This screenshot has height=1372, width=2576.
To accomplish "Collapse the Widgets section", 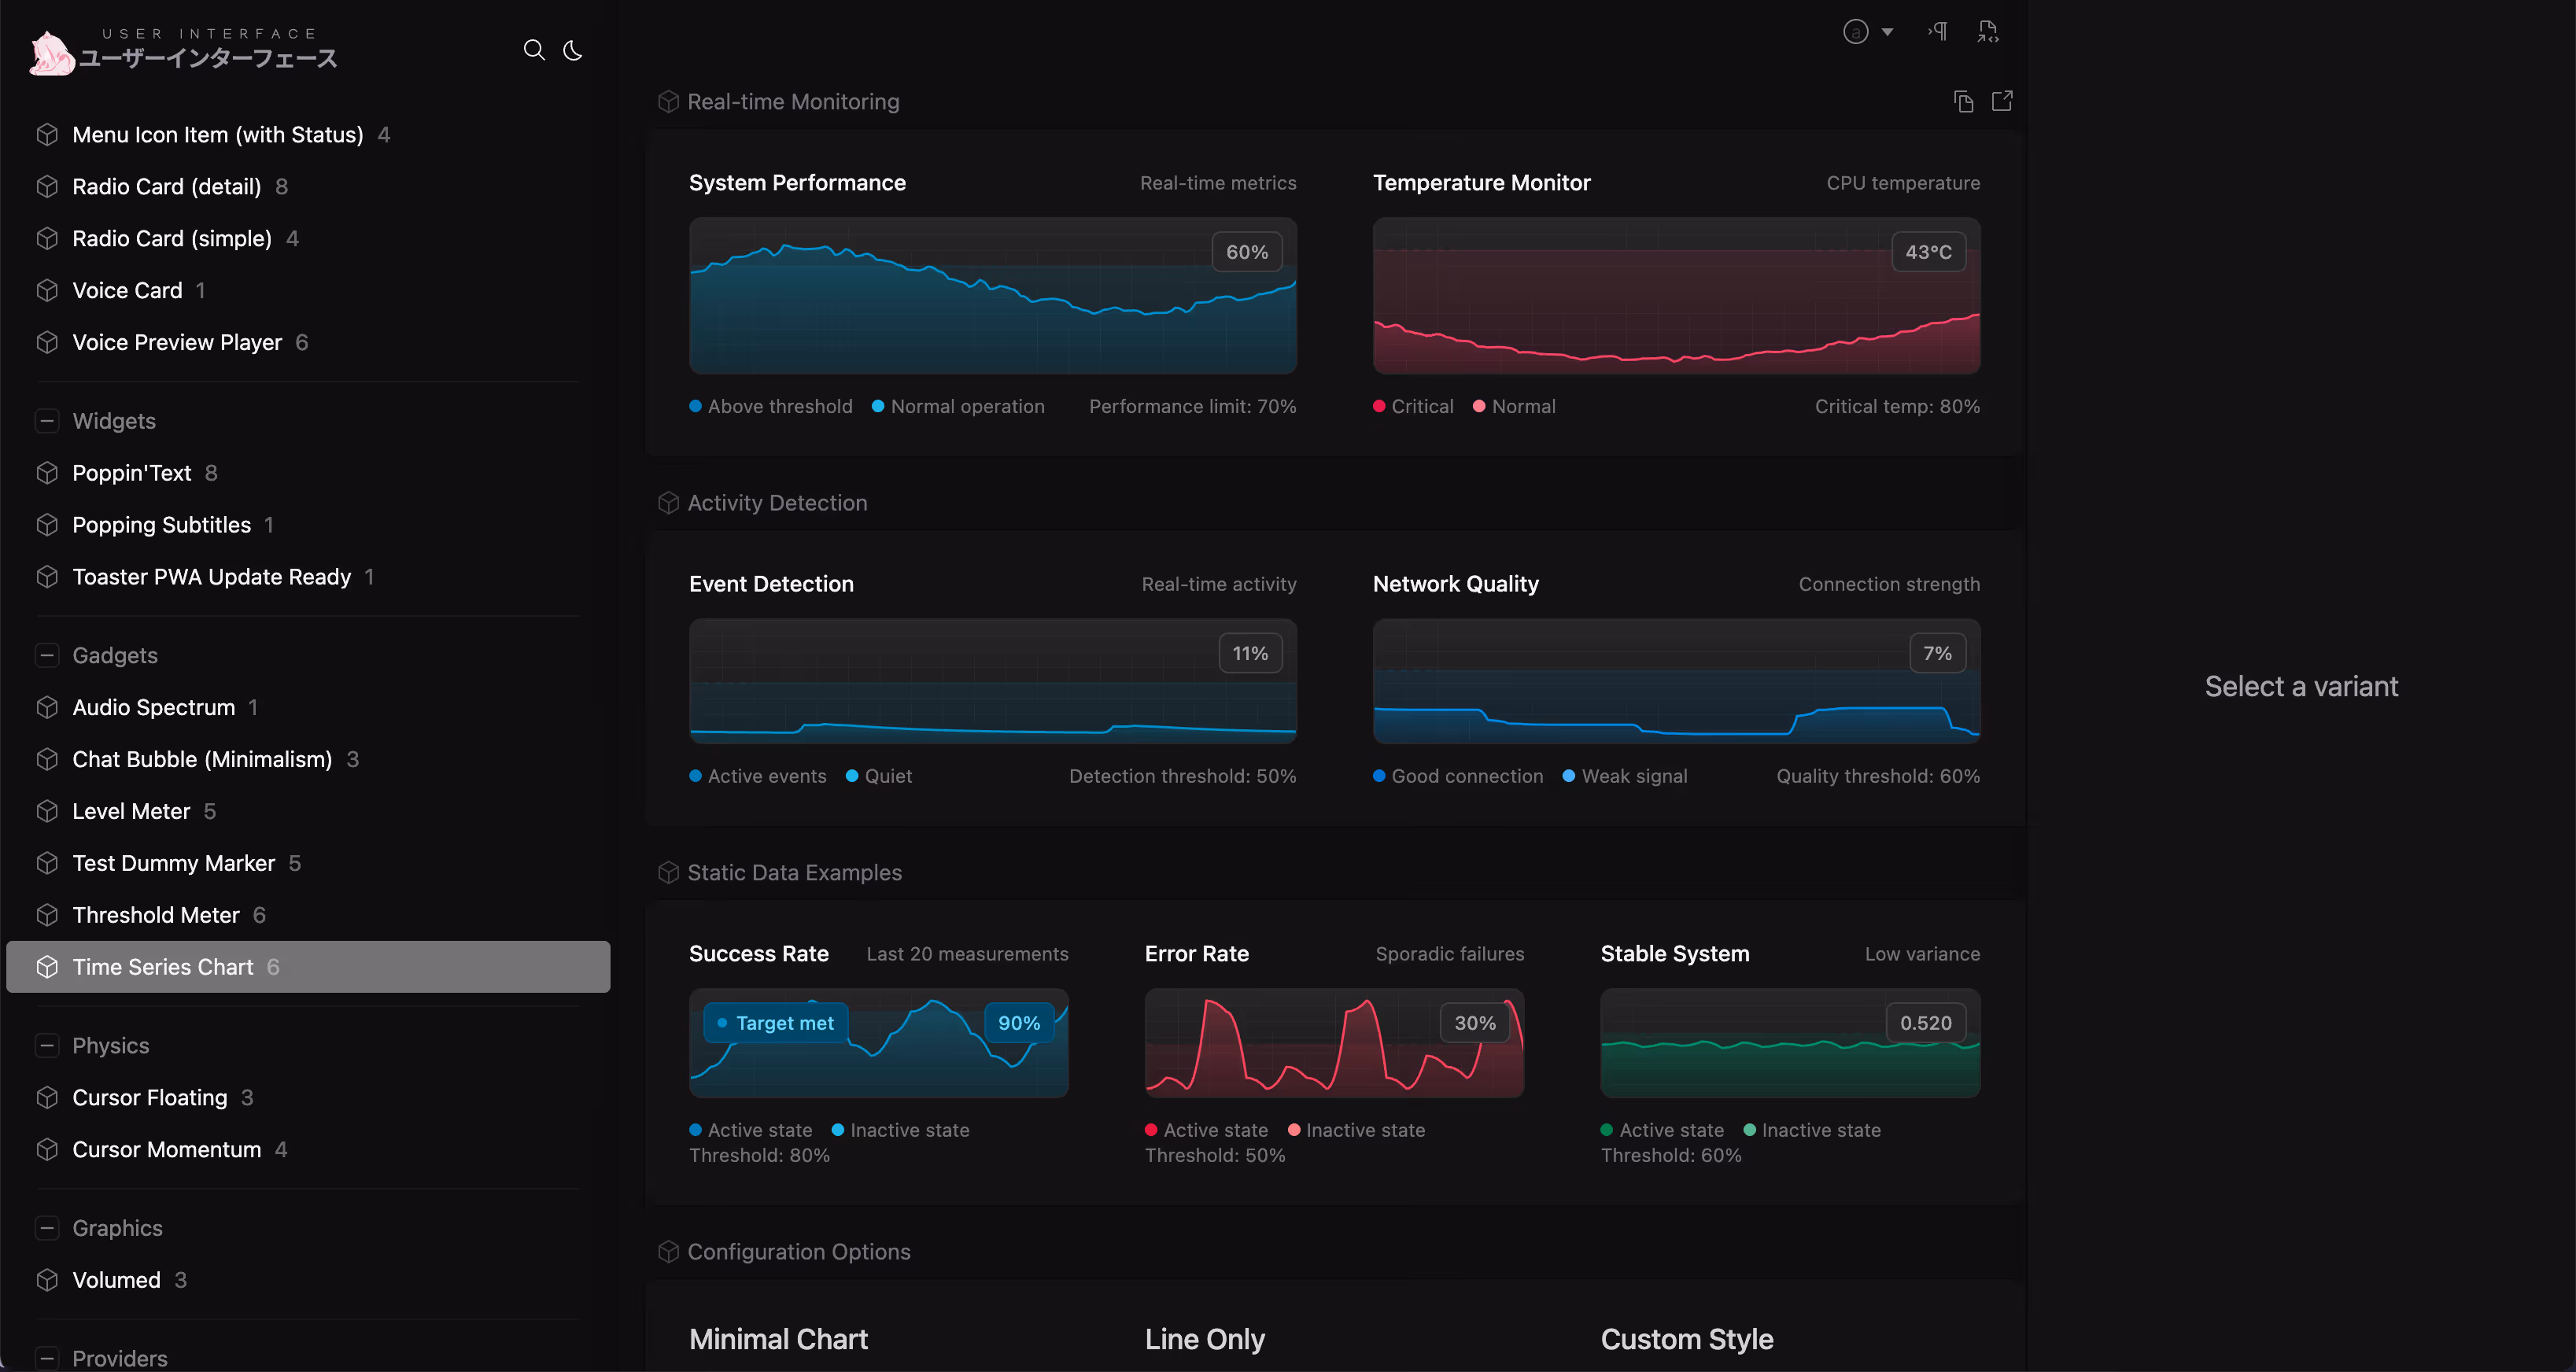I will pyautogui.click(x=47, y=420).
